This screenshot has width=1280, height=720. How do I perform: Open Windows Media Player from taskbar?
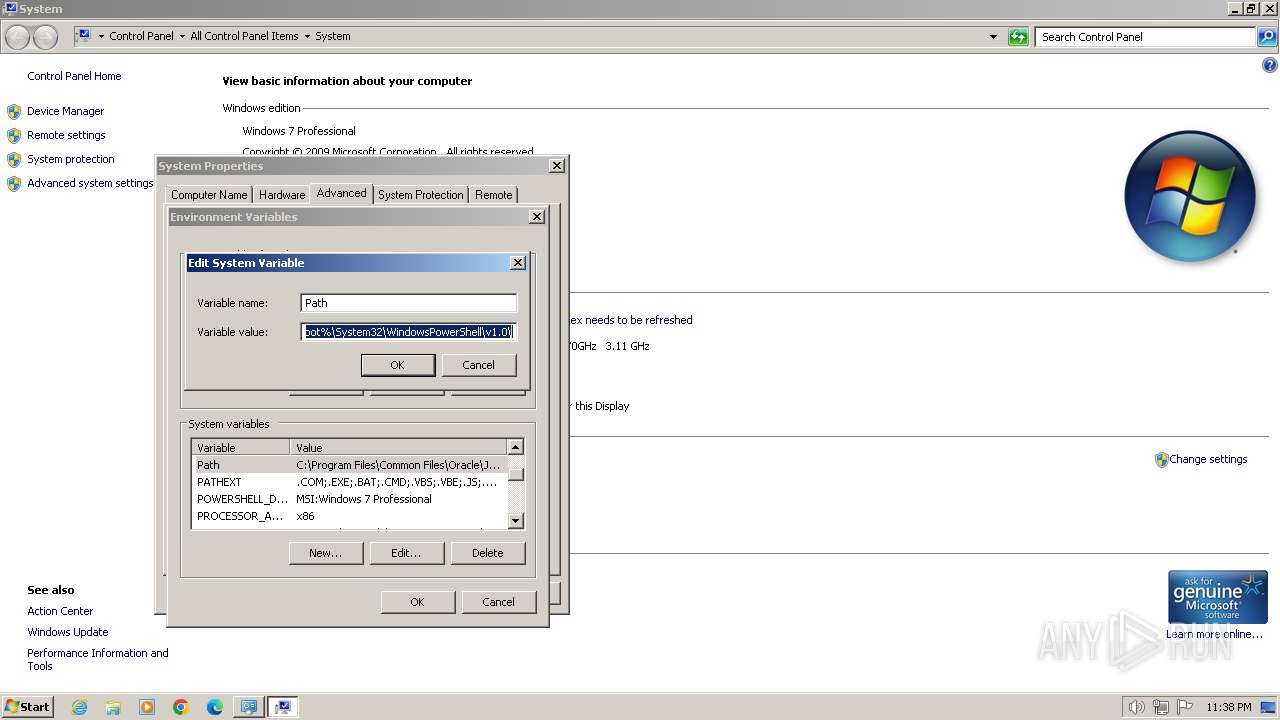(147, 707)
